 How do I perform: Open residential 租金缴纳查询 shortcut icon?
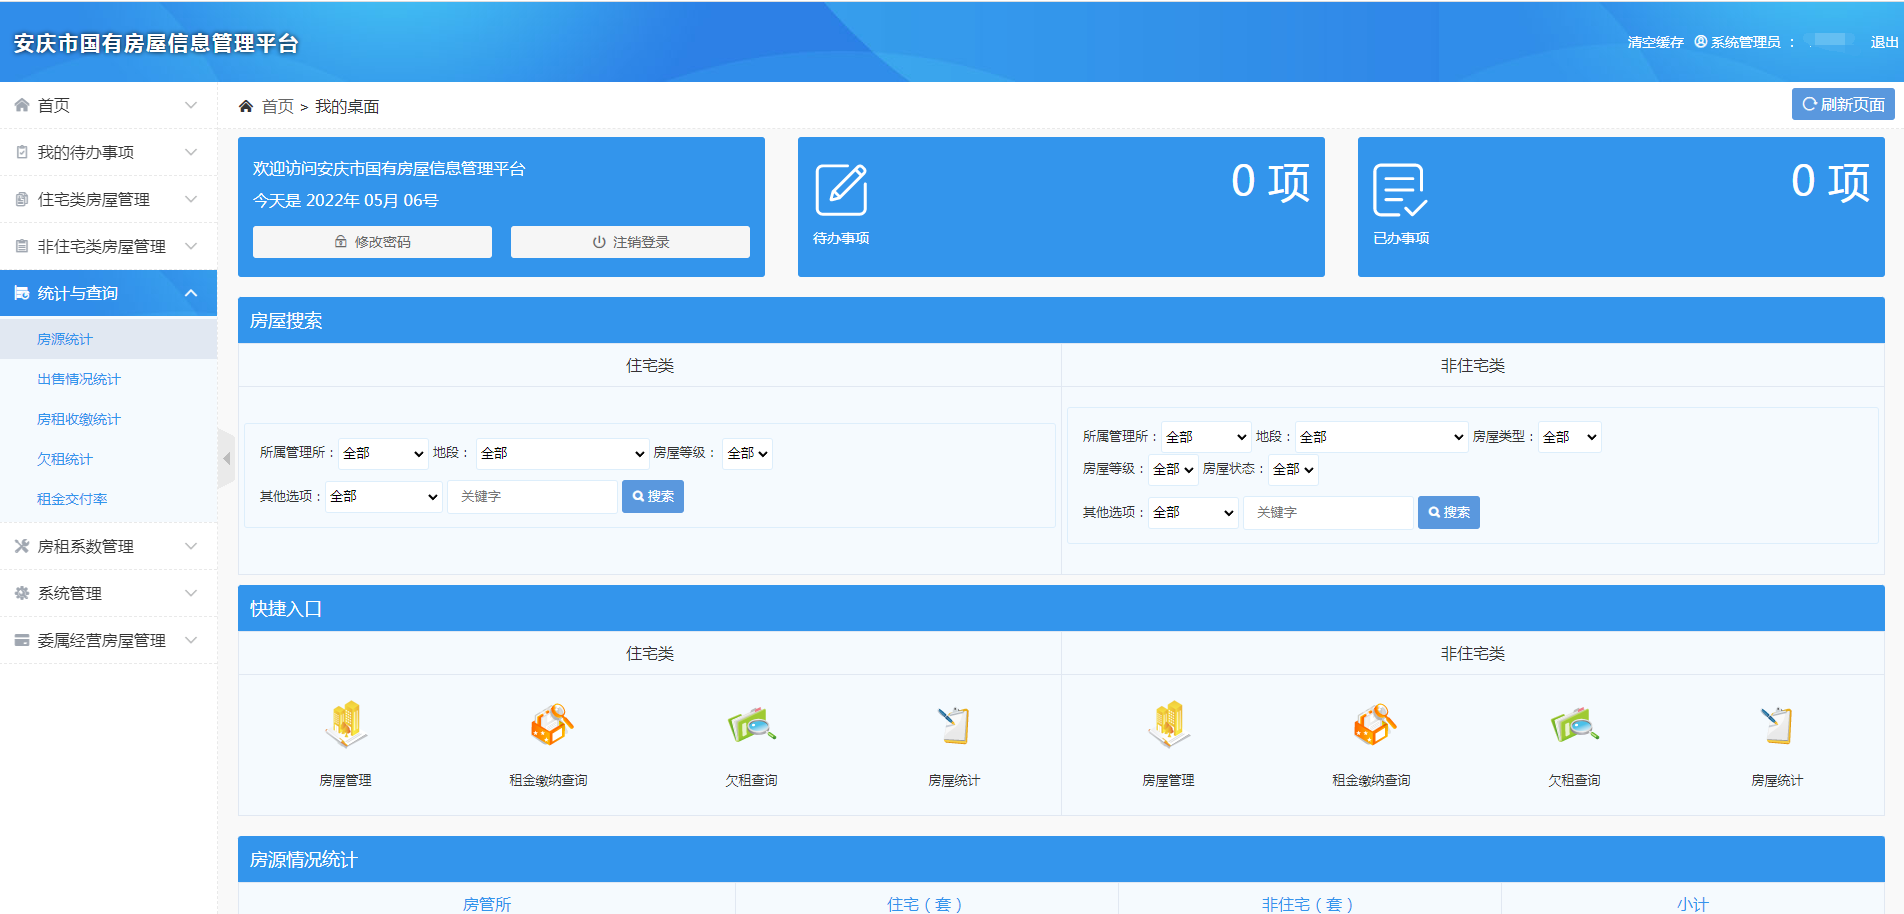click(549, 725)
